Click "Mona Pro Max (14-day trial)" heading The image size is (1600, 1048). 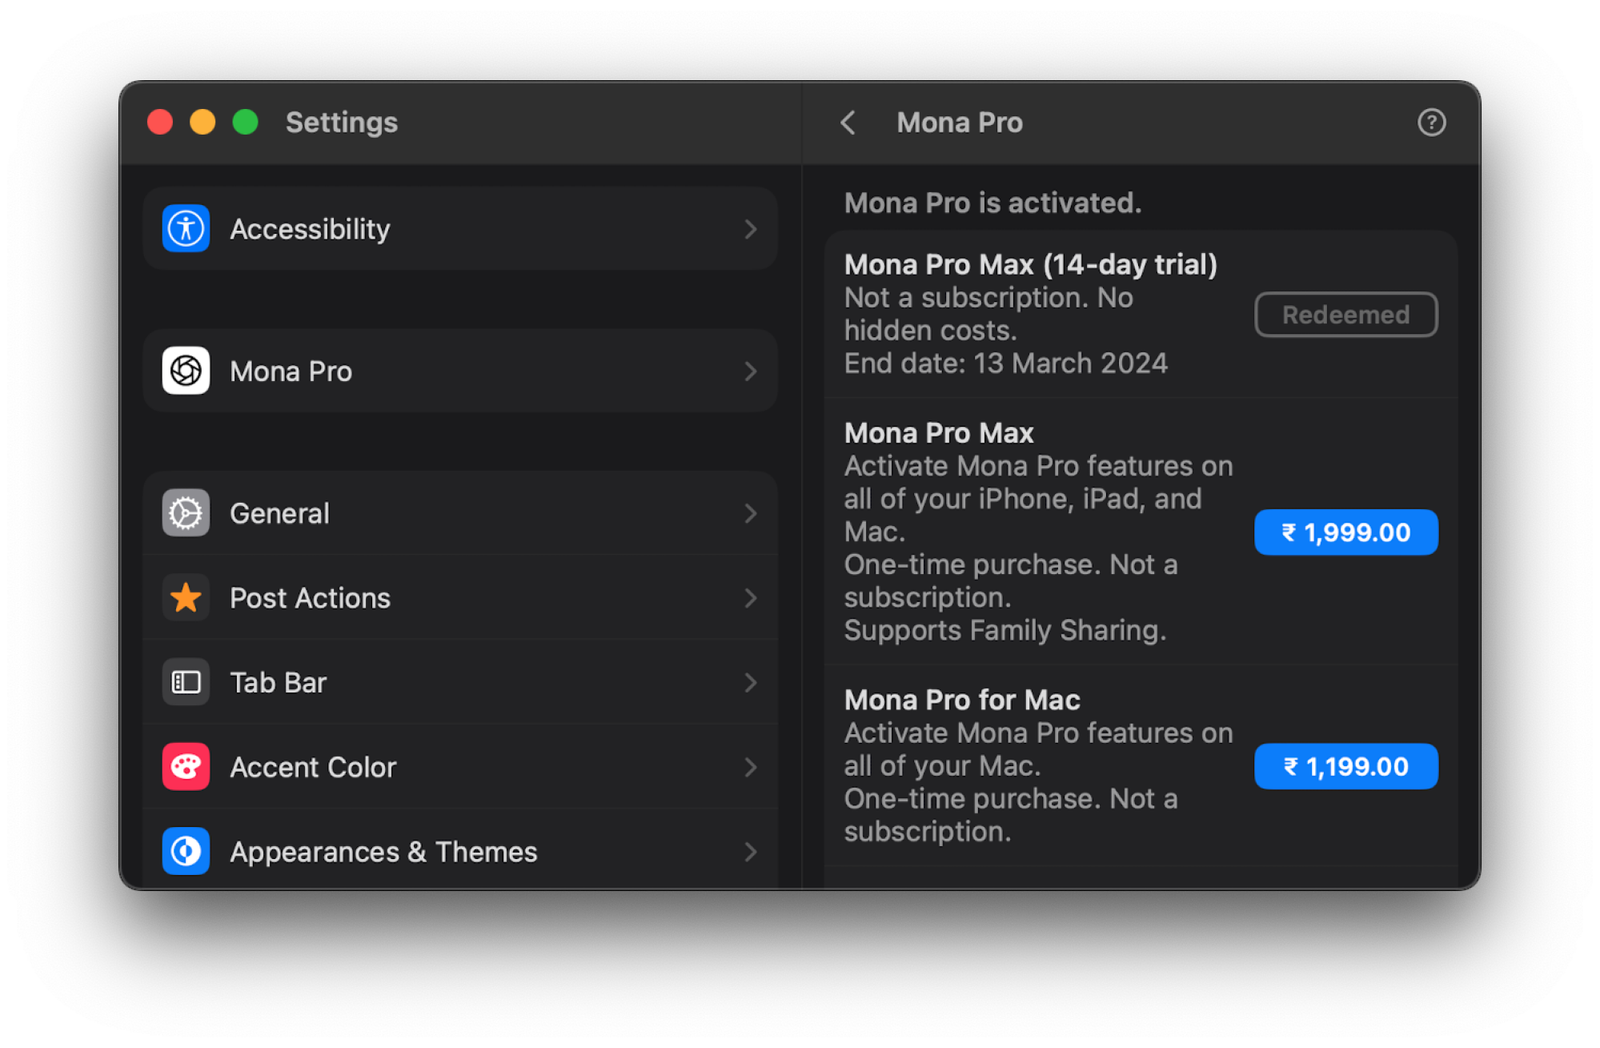click(1030, 264)
